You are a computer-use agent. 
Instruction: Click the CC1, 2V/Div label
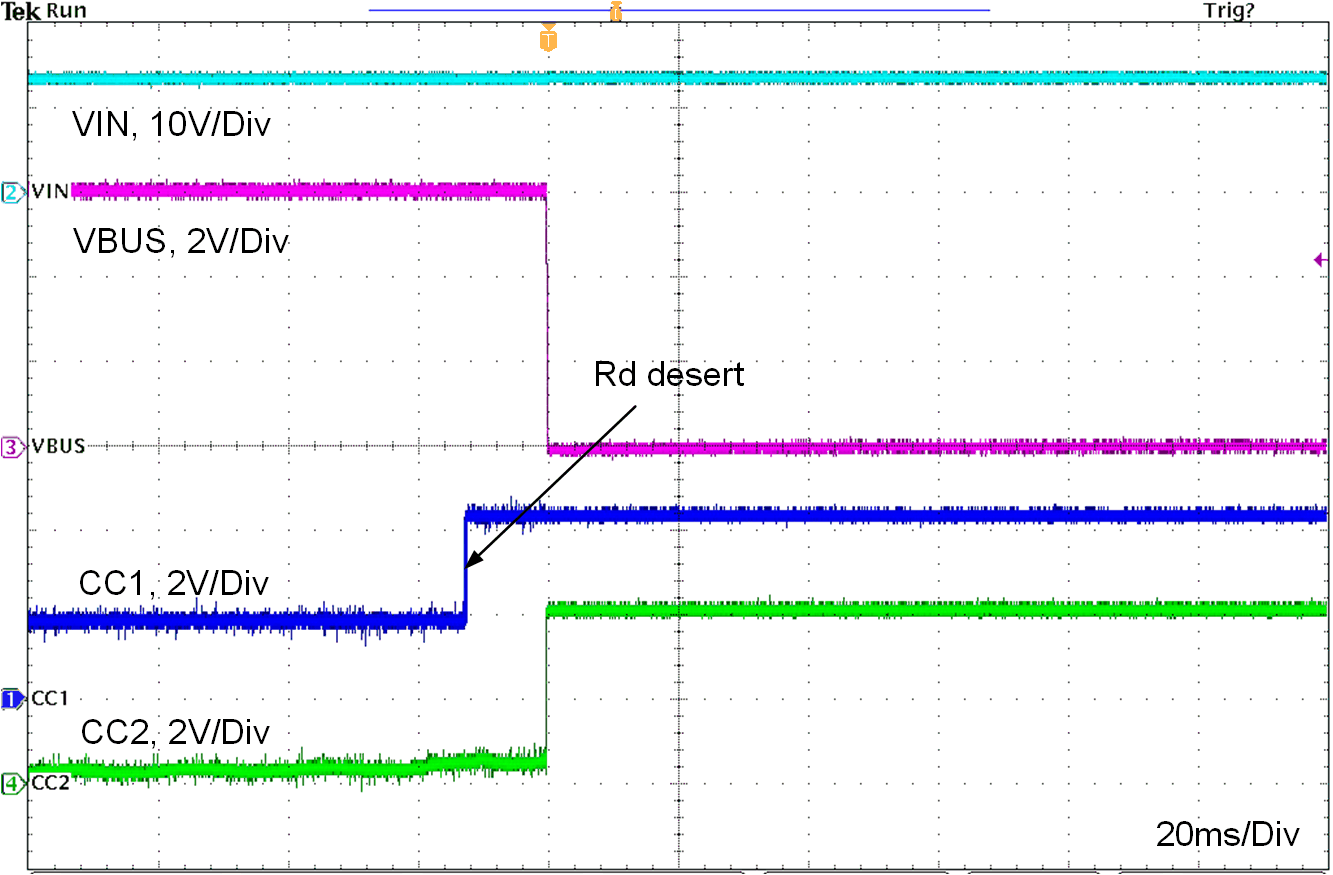[174, 583]
